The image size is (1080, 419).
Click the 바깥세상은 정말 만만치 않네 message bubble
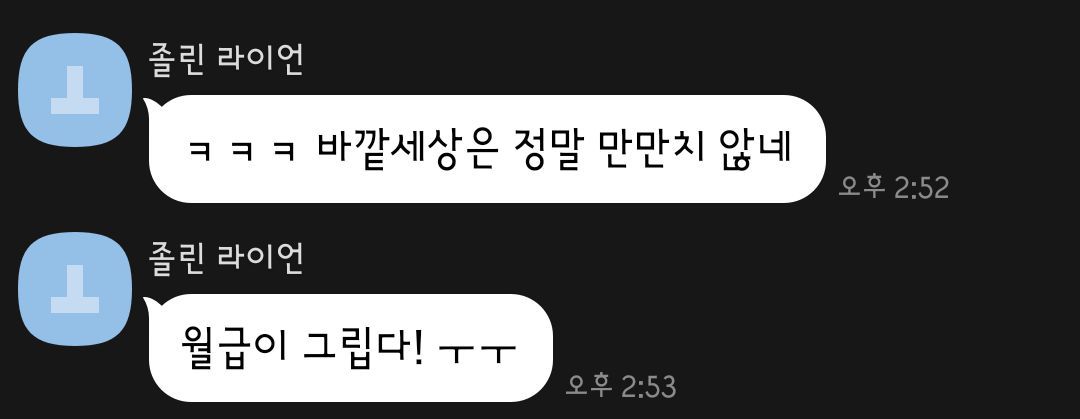pyautogui.click(x=487, y=149)
